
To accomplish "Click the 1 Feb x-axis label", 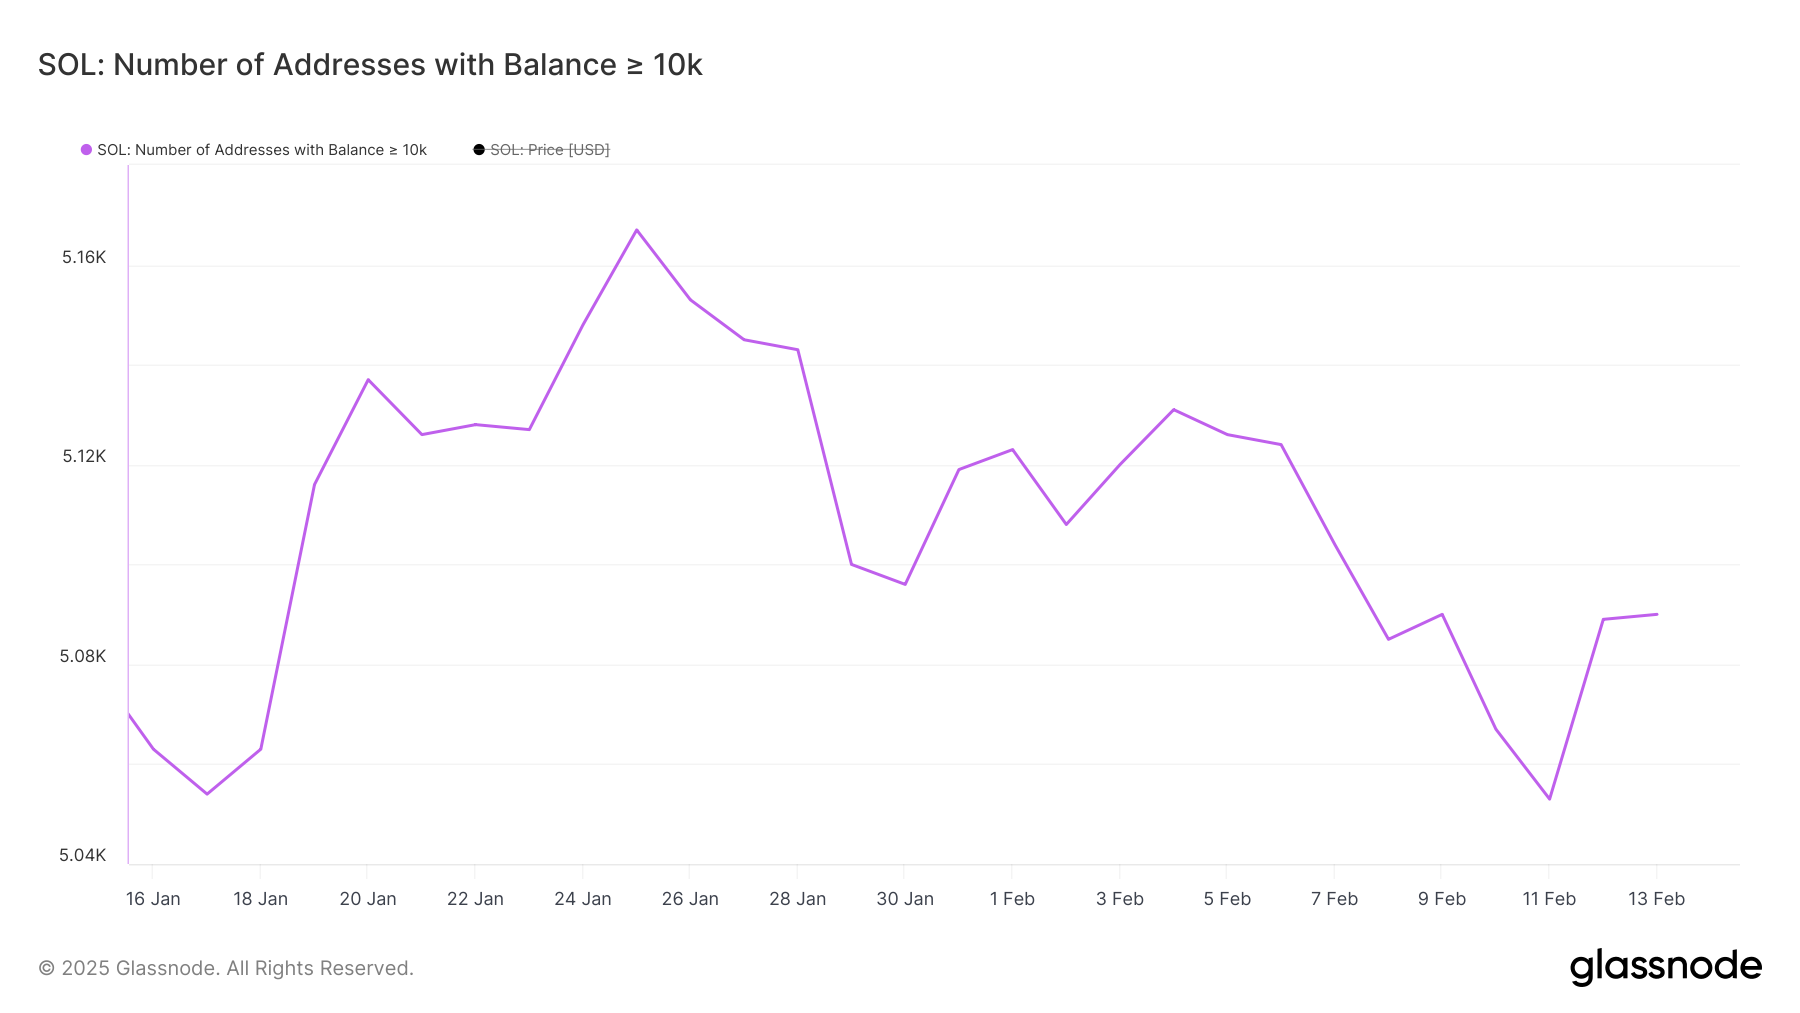I will (x=1012, y=899).
